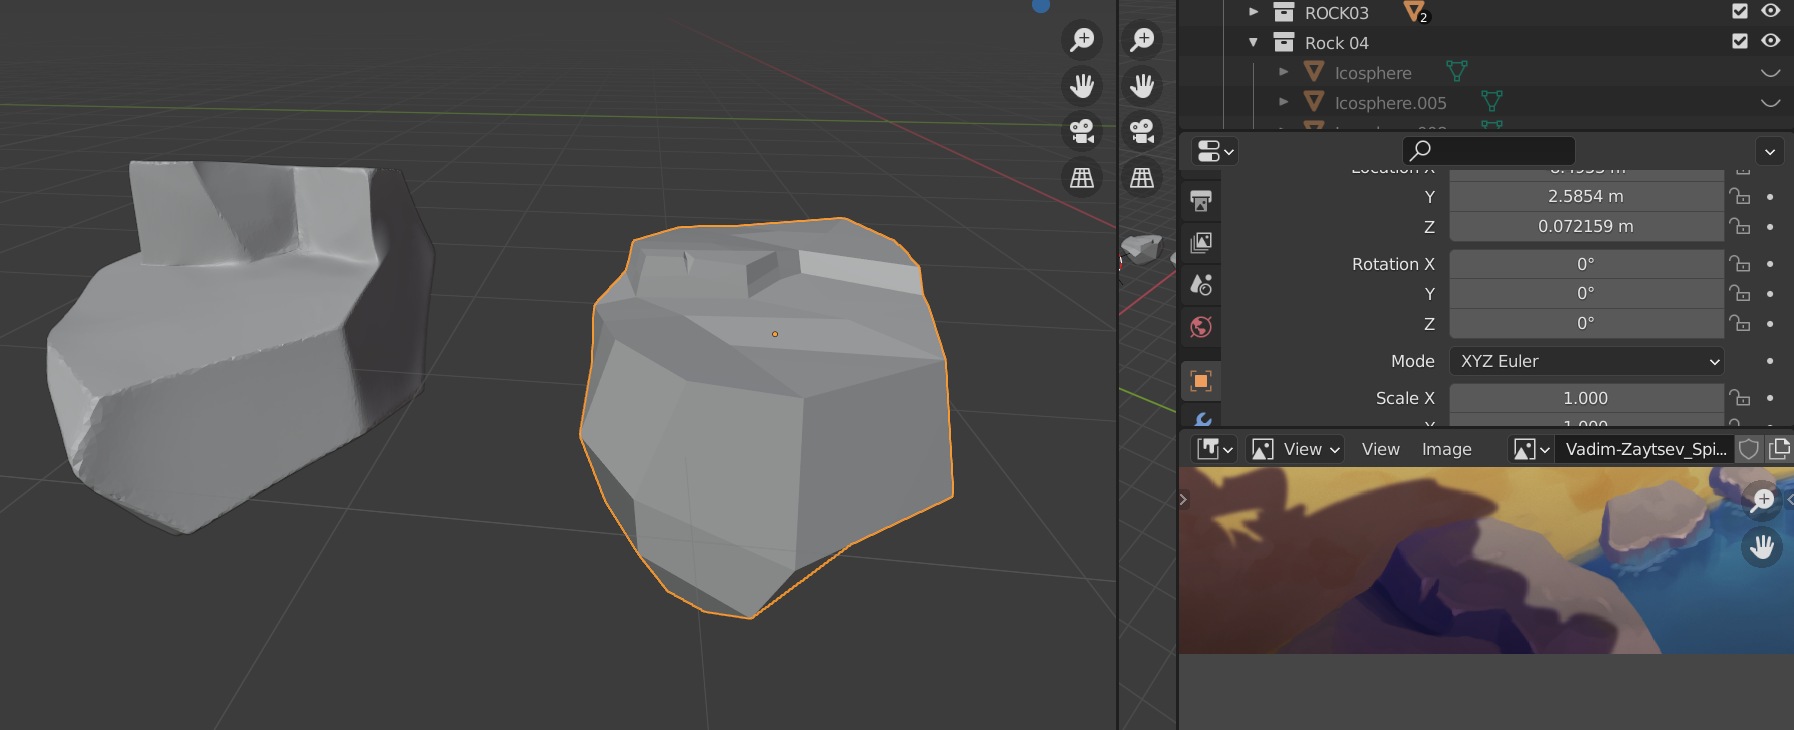This screenshot has width=1794, height=730.
Task: Unhide Icosphere.005 using its closed-eye icon
Action: pos(1771,102)
